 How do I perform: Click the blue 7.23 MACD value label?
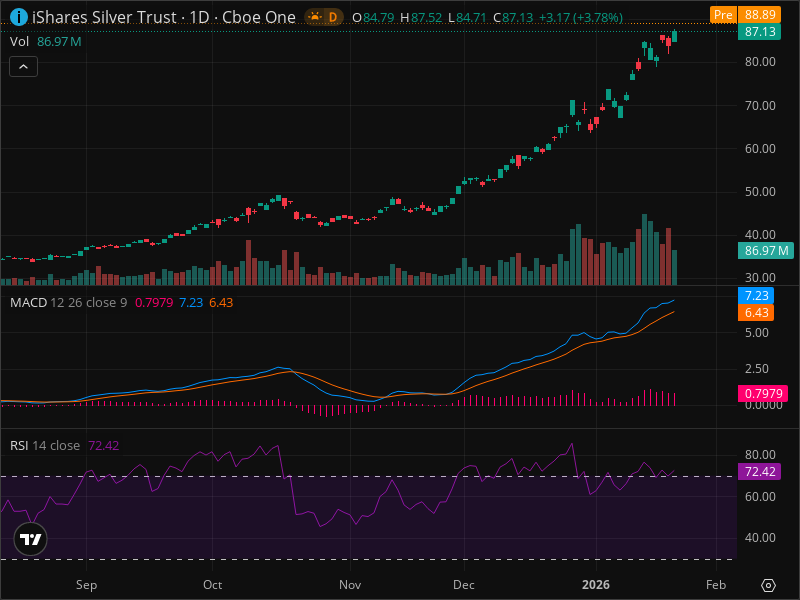click(756, 295)
